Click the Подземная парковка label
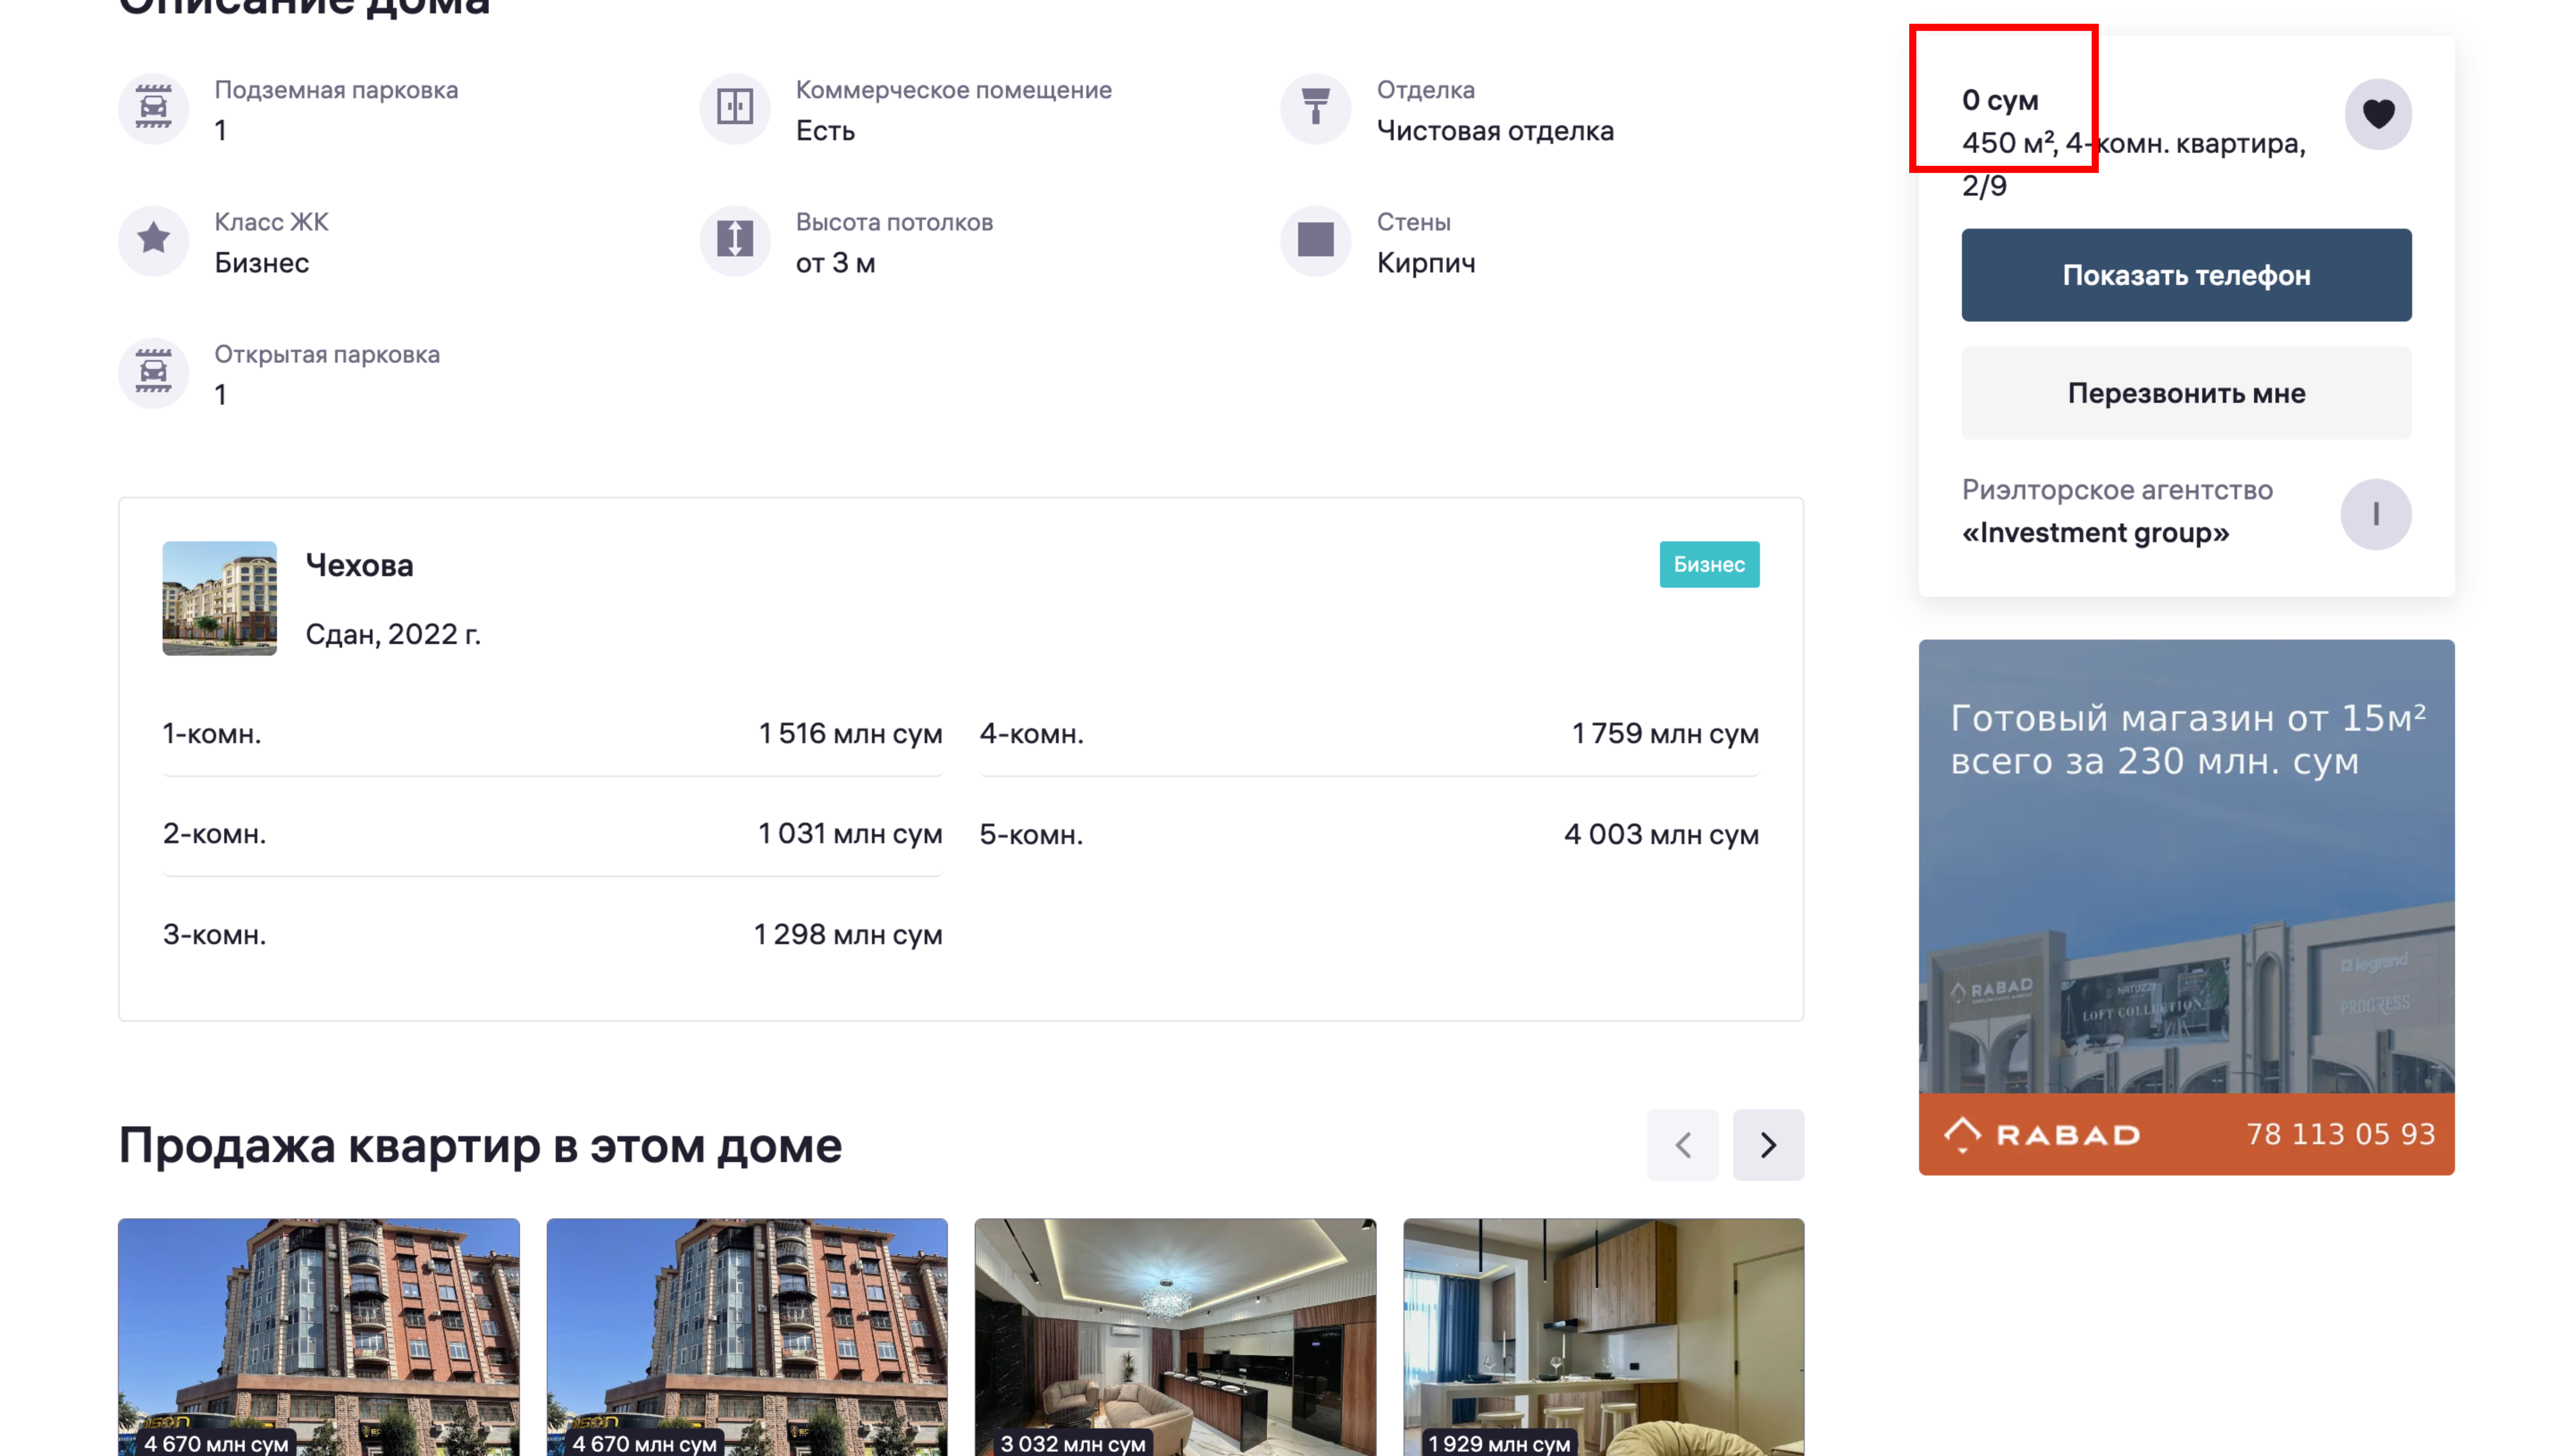Image resolution: width=2573 pixels, height=1456 pixels. 336,90
